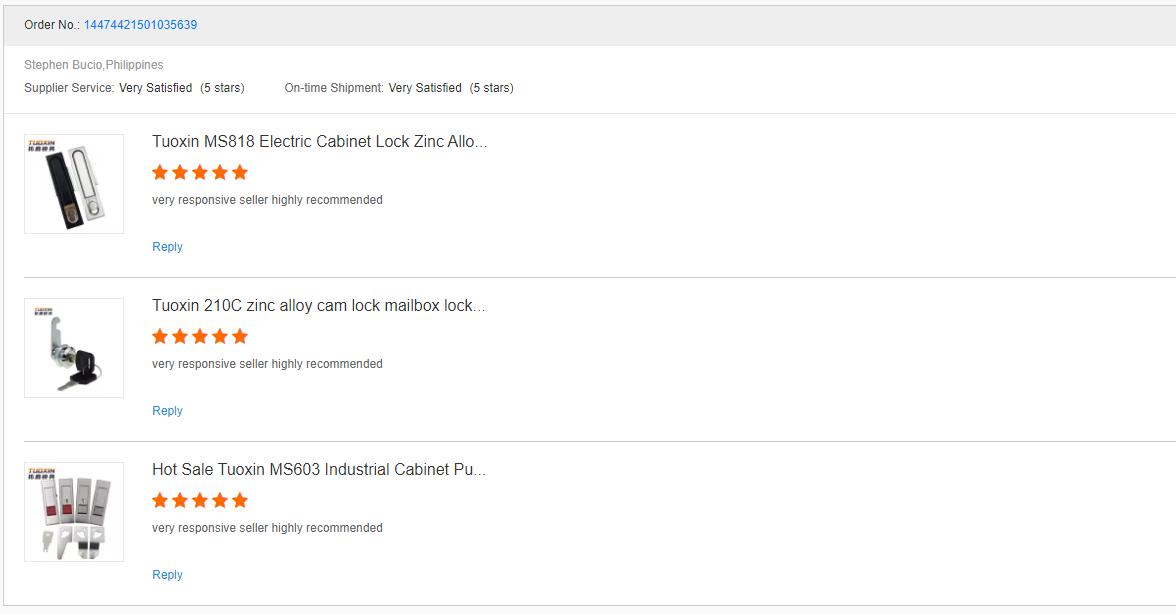Screen dimensions: 1176x614
Task: Click the third star of the MS603 rating
Action: 200,500
